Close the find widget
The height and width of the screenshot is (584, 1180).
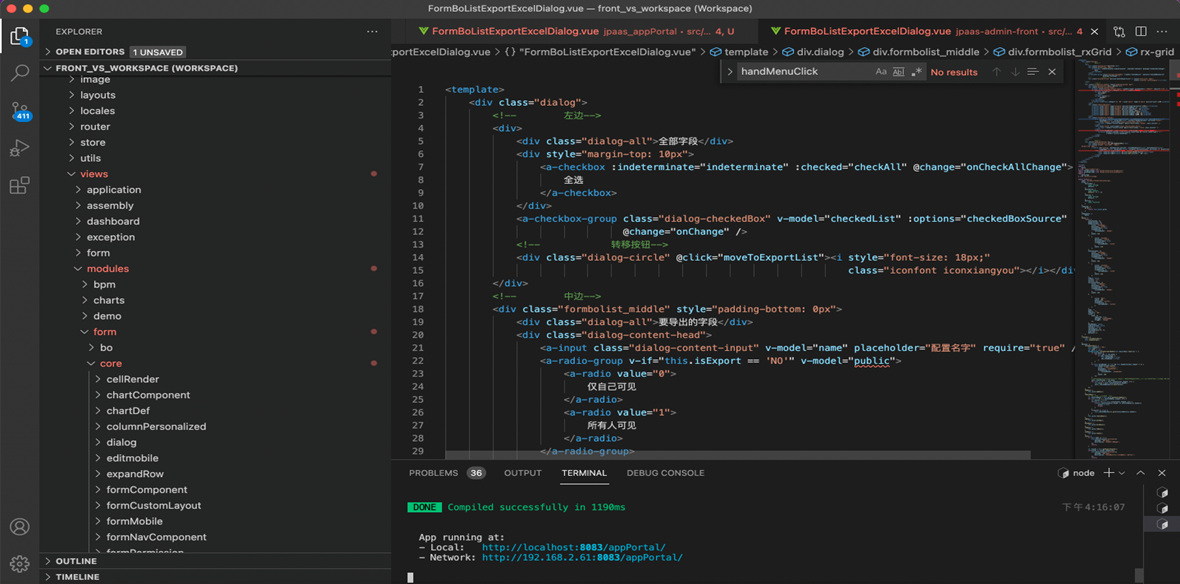pyautogui.click(x=1051, y=71)
